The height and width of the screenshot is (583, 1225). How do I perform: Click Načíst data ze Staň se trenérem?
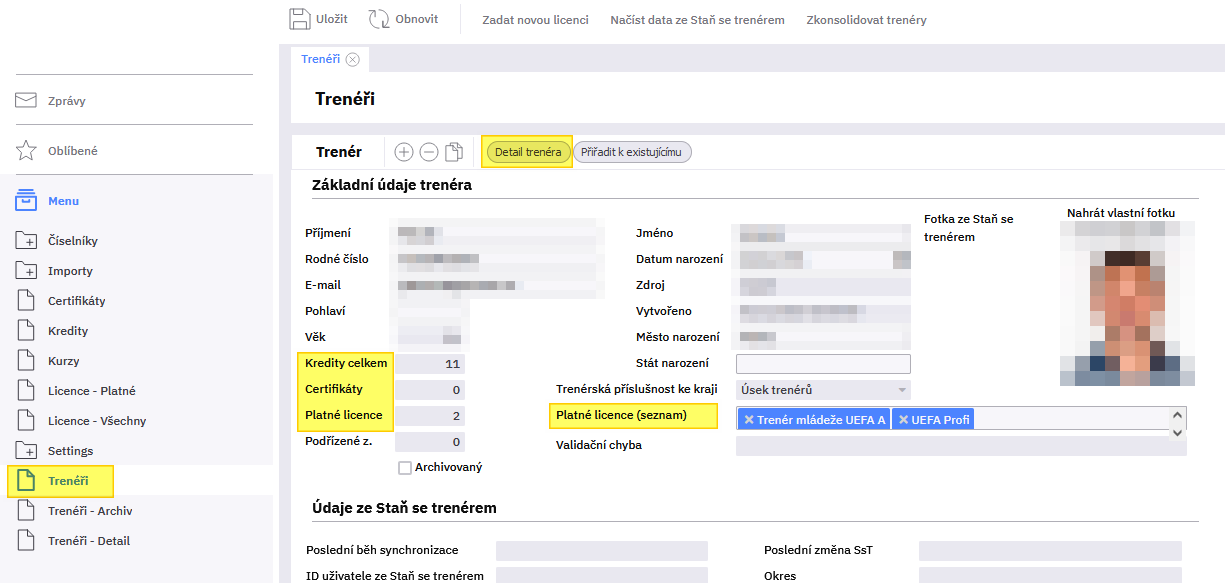[698, 20]
